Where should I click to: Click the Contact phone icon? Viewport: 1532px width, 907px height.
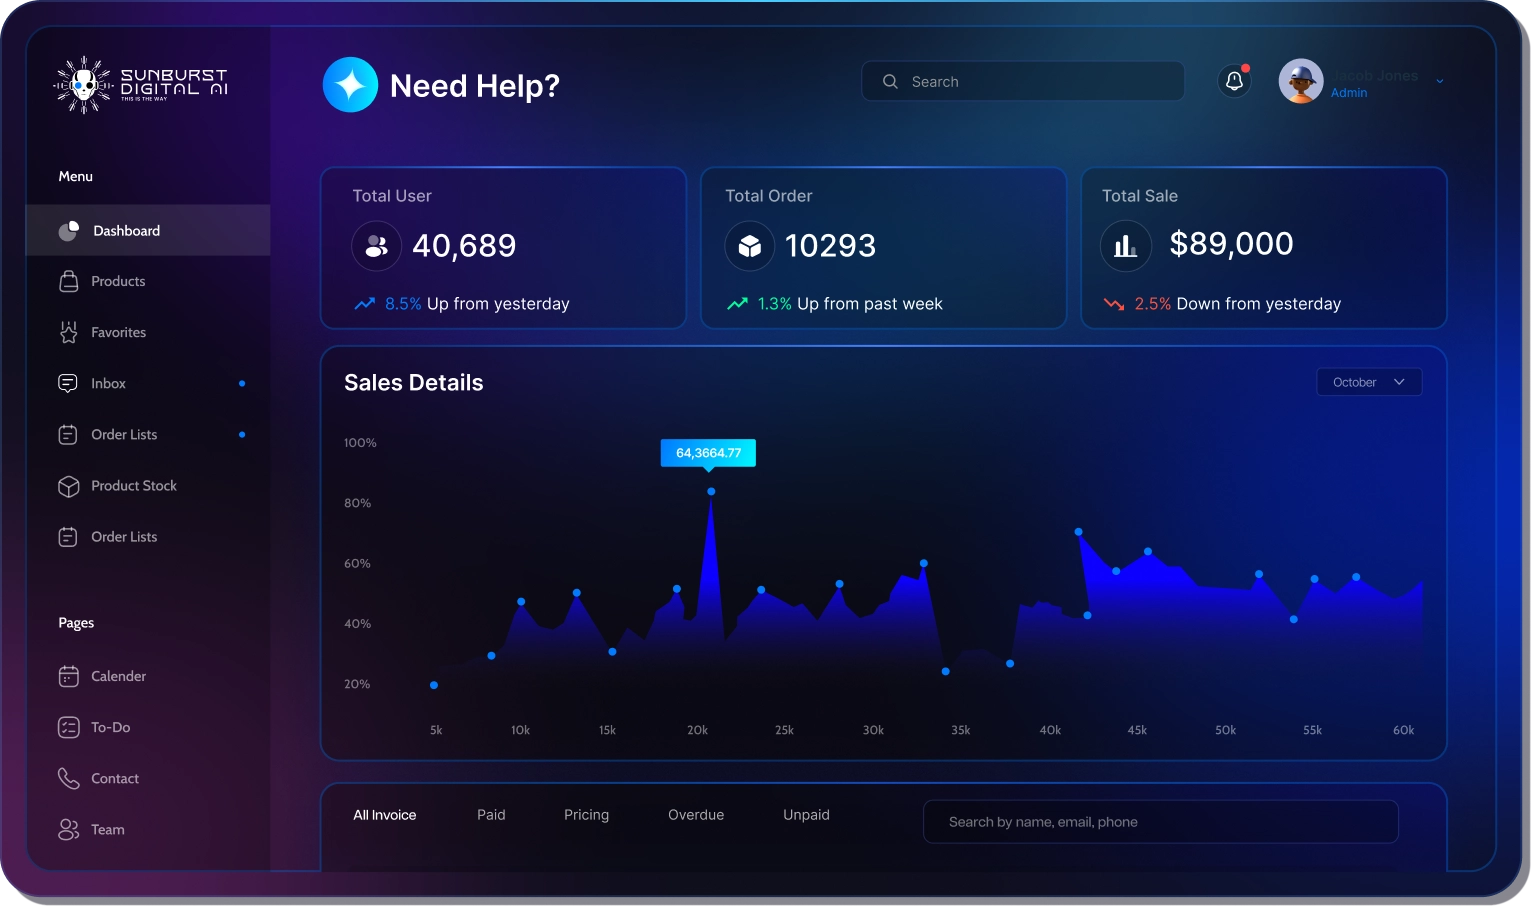pos(68,779)
